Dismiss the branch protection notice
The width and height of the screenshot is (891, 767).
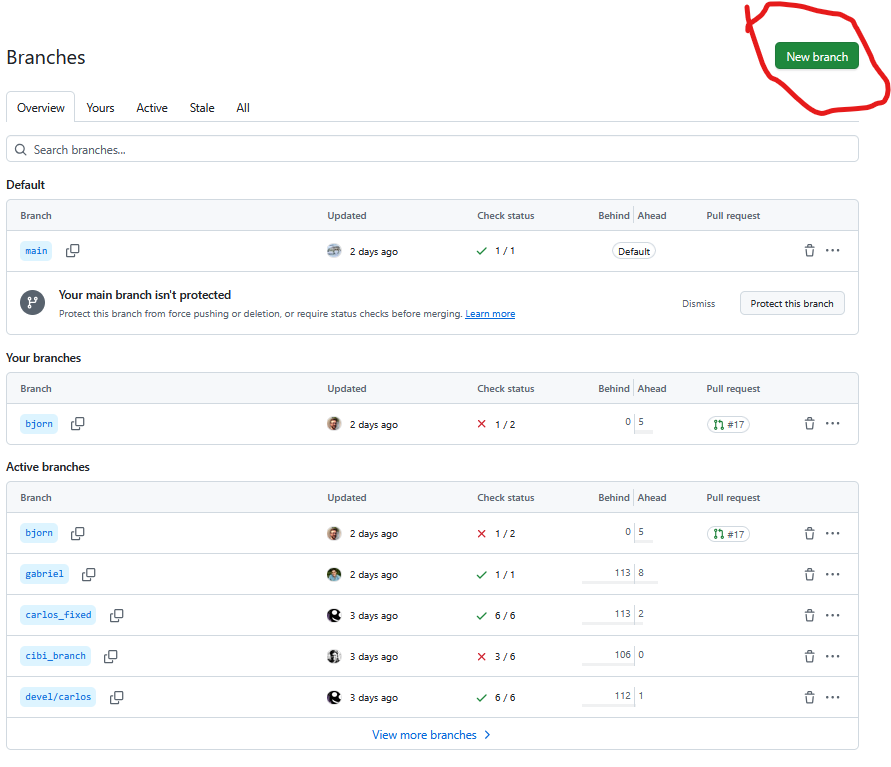tap(699, 304)
